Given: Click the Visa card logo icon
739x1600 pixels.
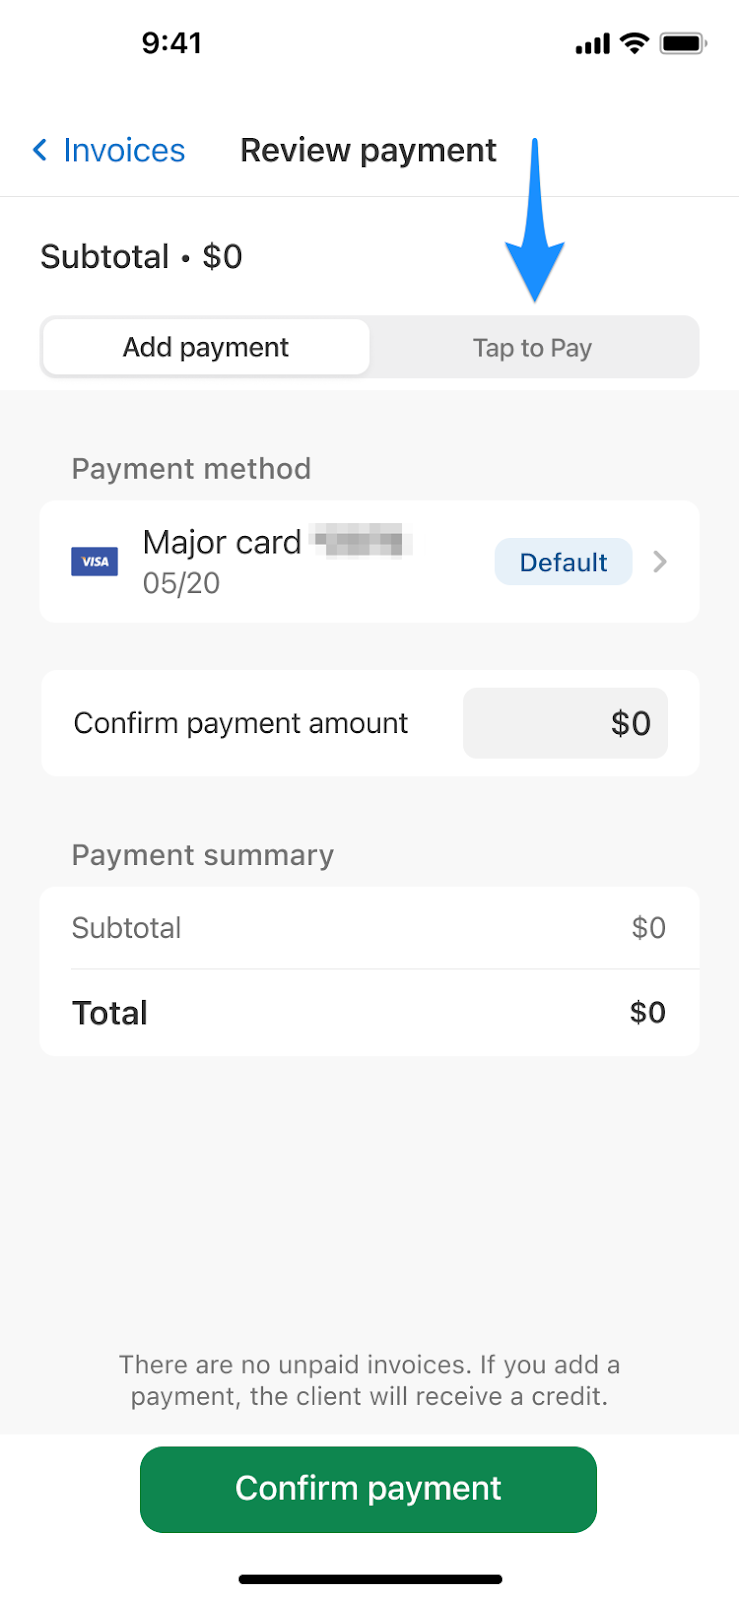Looking at the screenshot, I should (x=95, y=562).
